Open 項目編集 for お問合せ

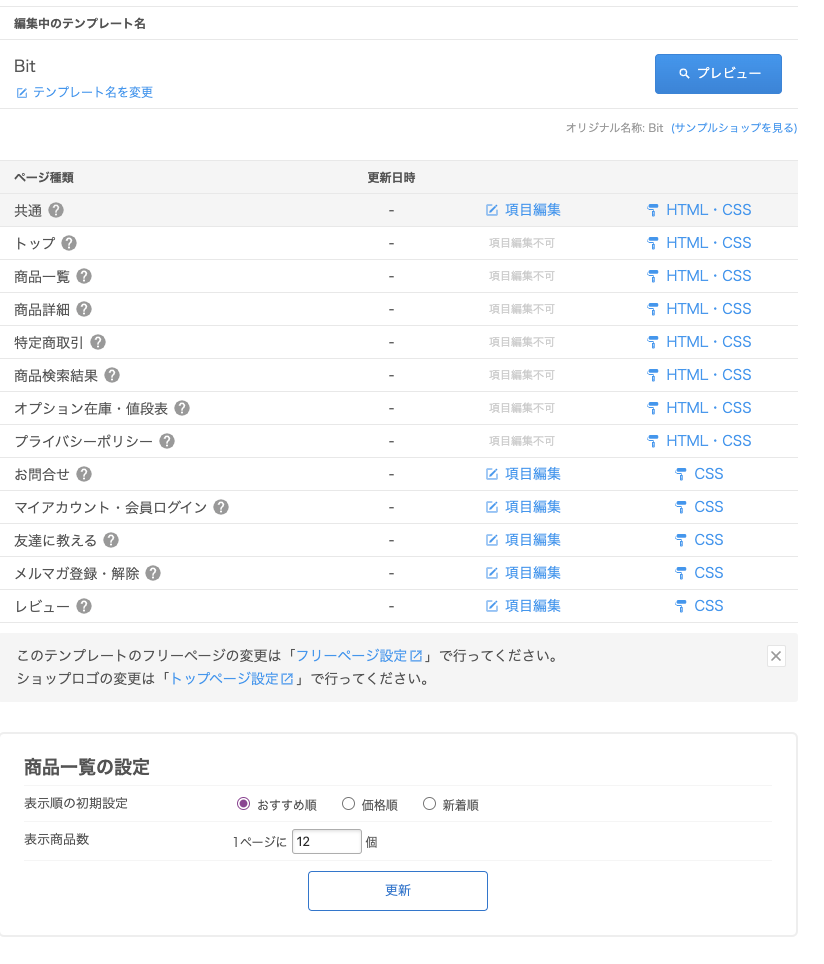[523, 474]
